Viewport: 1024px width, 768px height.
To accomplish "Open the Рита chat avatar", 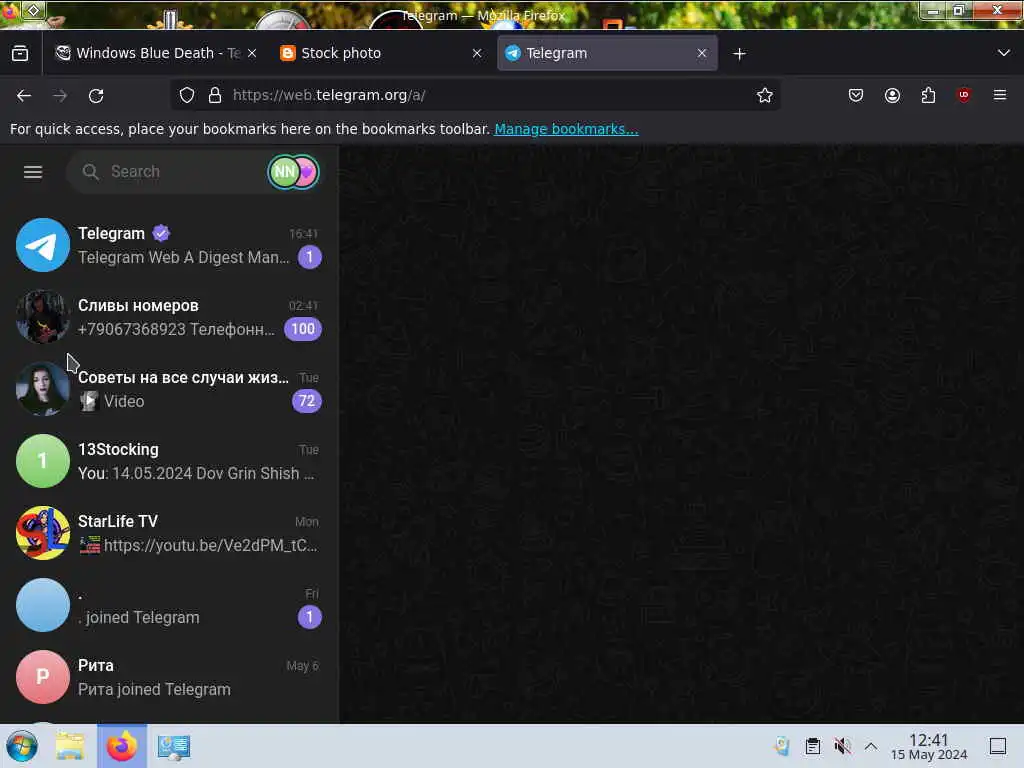I will (42, 677).
